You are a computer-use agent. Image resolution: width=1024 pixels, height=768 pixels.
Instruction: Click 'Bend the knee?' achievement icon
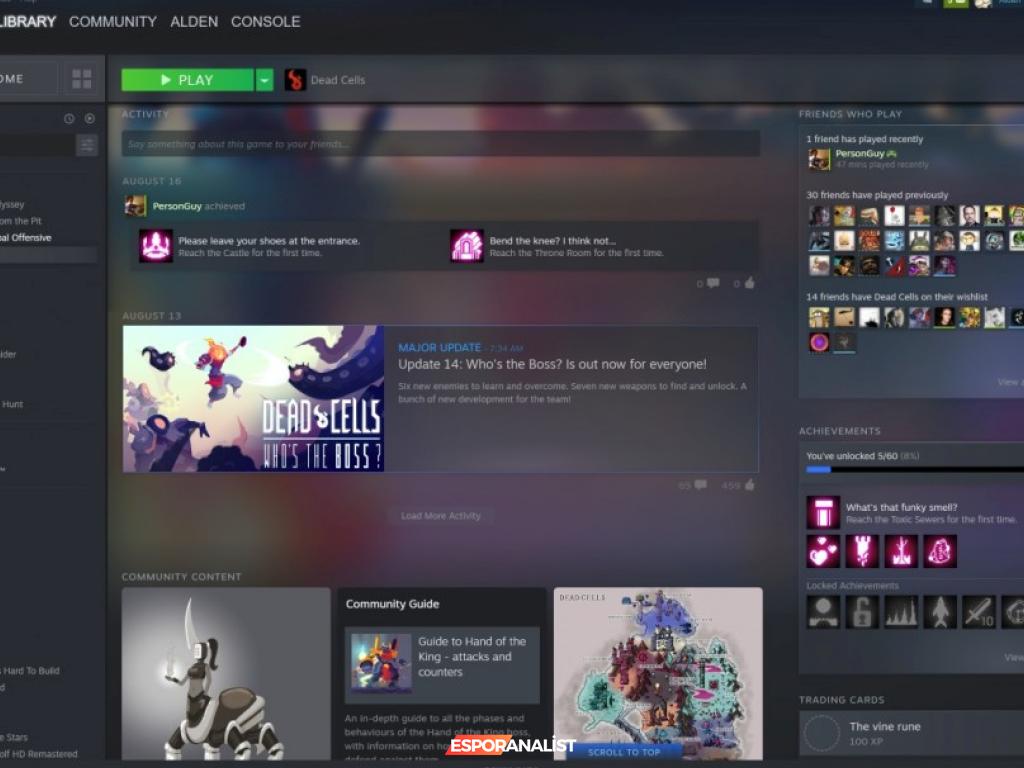point(467,246)
